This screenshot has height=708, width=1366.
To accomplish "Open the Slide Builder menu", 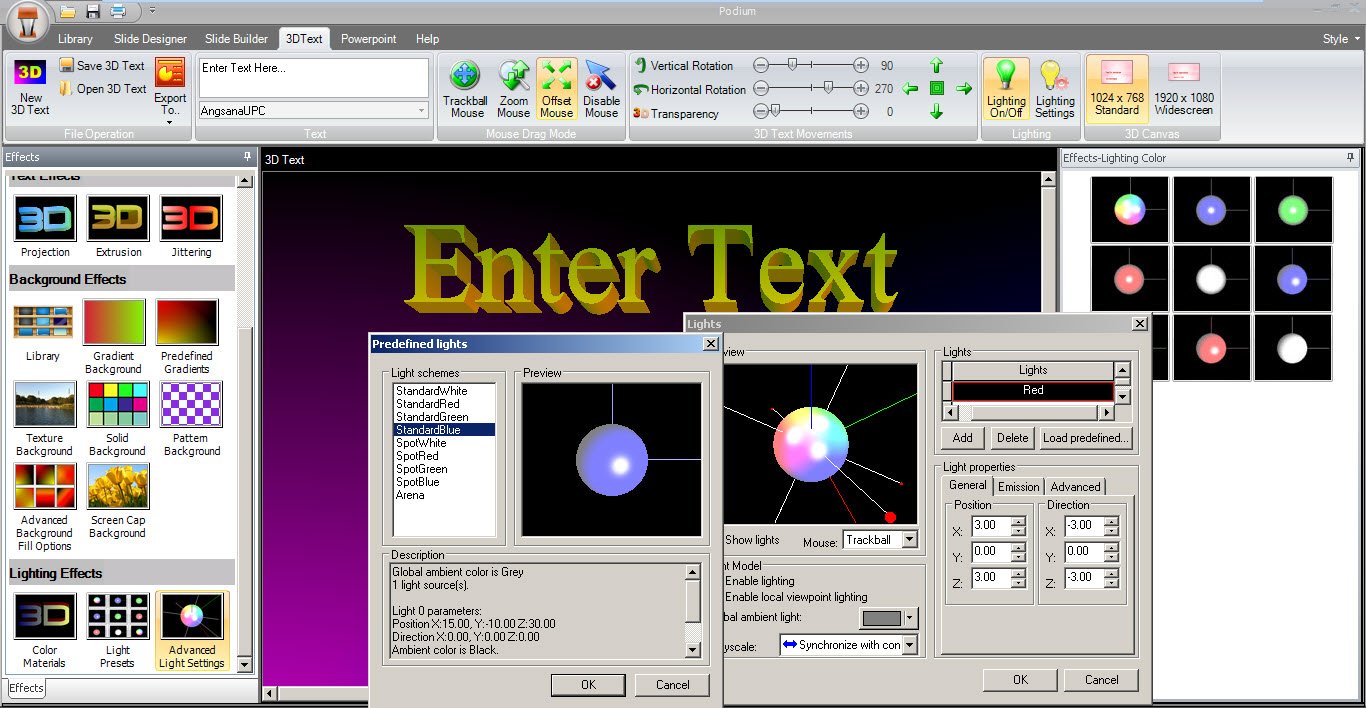I will point(236,39).
